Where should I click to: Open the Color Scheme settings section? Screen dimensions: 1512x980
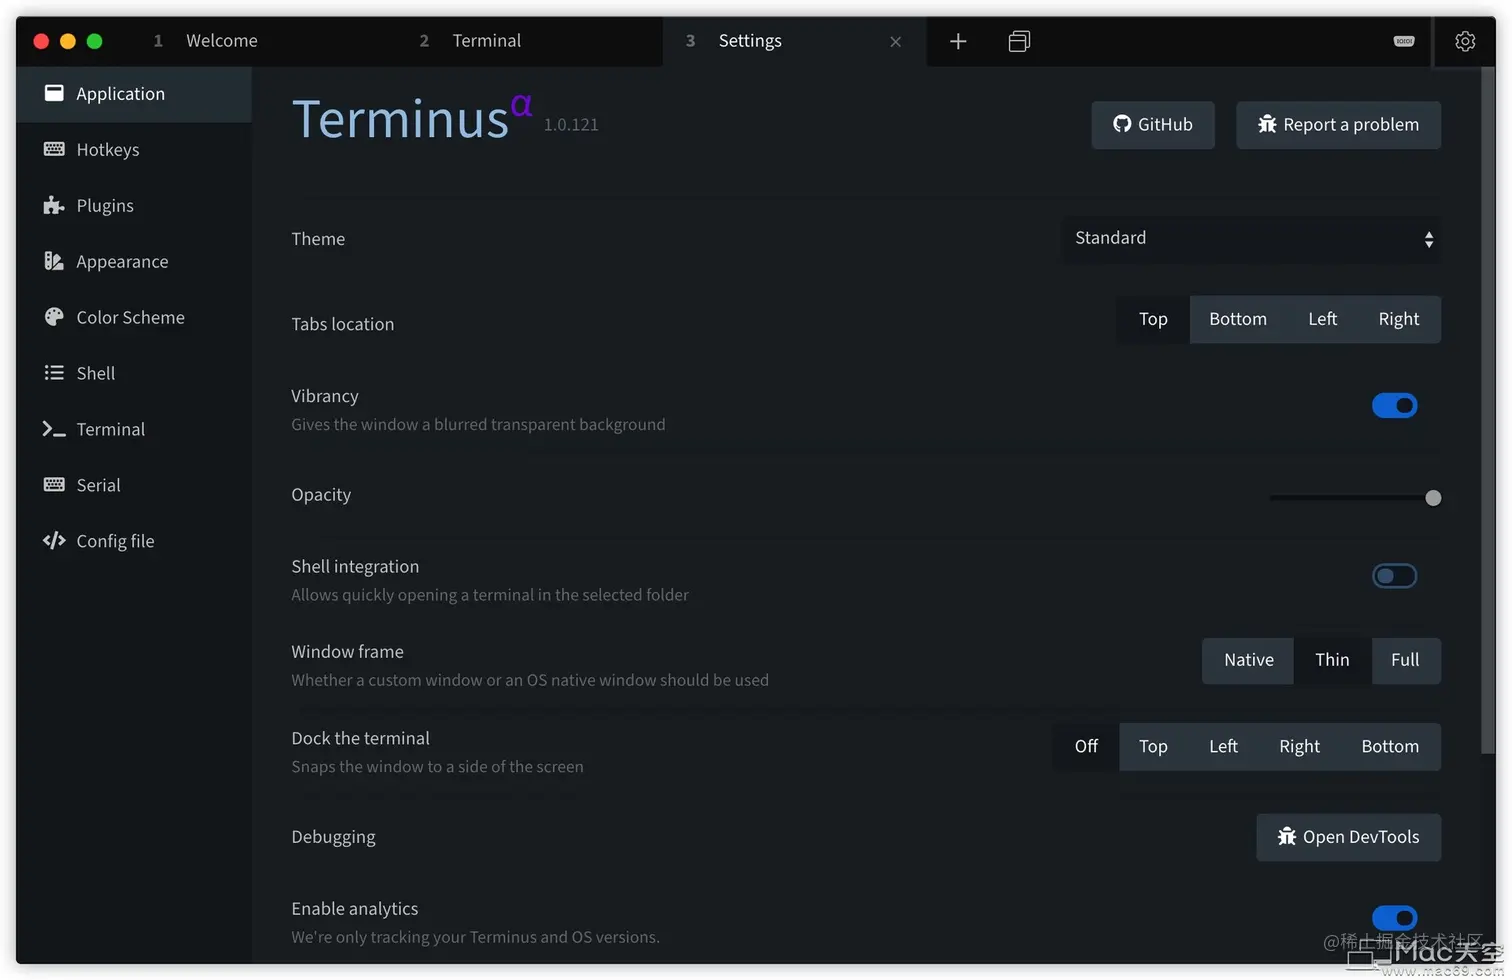pyautogui.click(x=134, y=318)
